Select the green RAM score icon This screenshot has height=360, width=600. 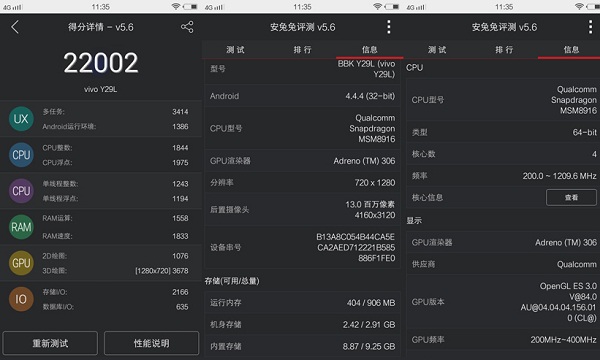pyautogui.click(x=21, y=227)
